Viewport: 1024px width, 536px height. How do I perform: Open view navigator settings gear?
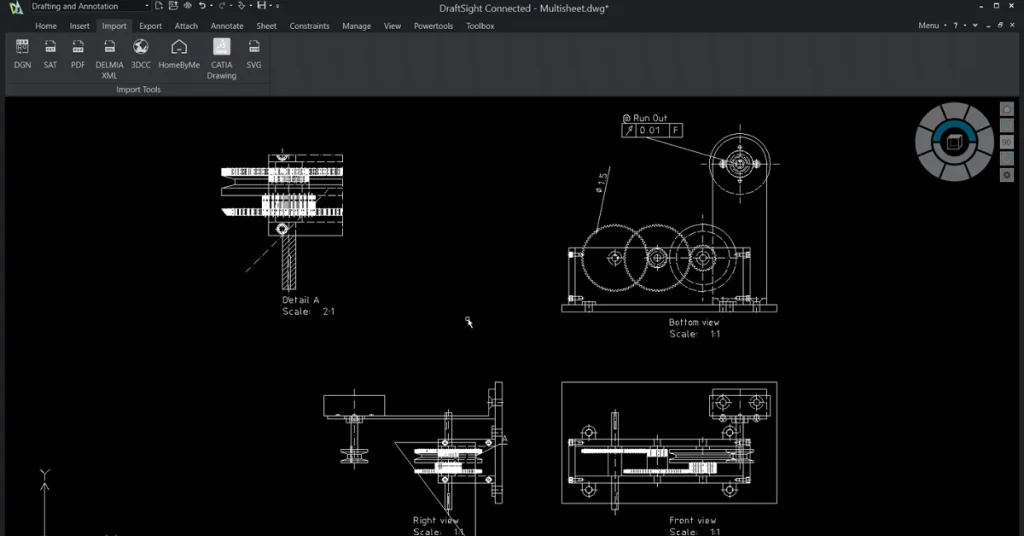[1007, 175]
